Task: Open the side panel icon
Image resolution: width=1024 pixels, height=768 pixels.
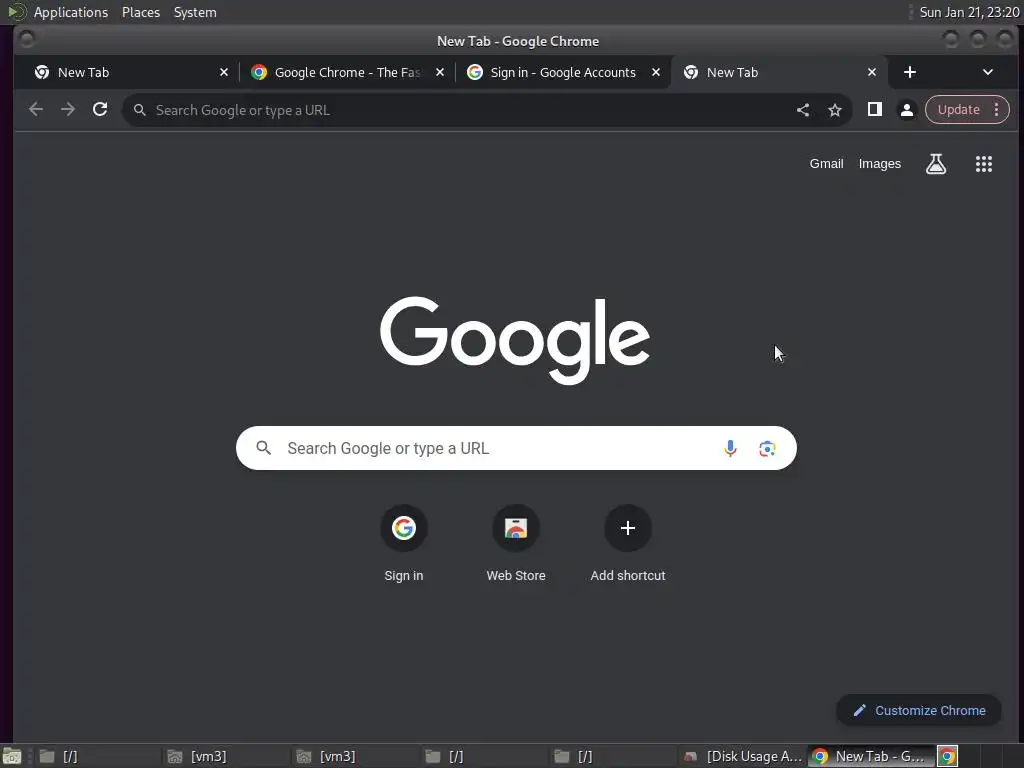Action: (874, 110)
